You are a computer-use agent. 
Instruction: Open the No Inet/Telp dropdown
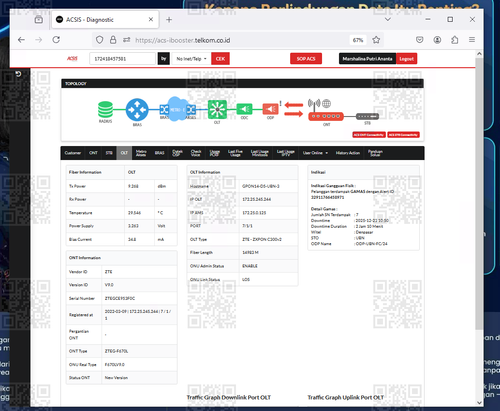191,59
